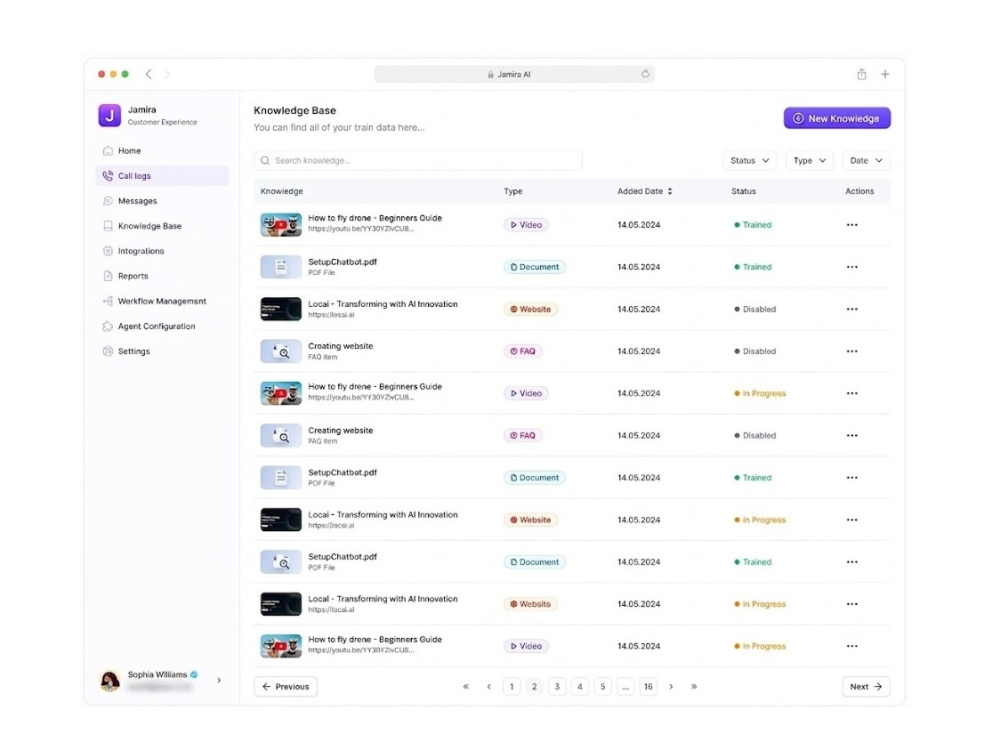Click Trained status in first row
The image size is (1000, 750).
pyautogui.click(x=753, y=225)
